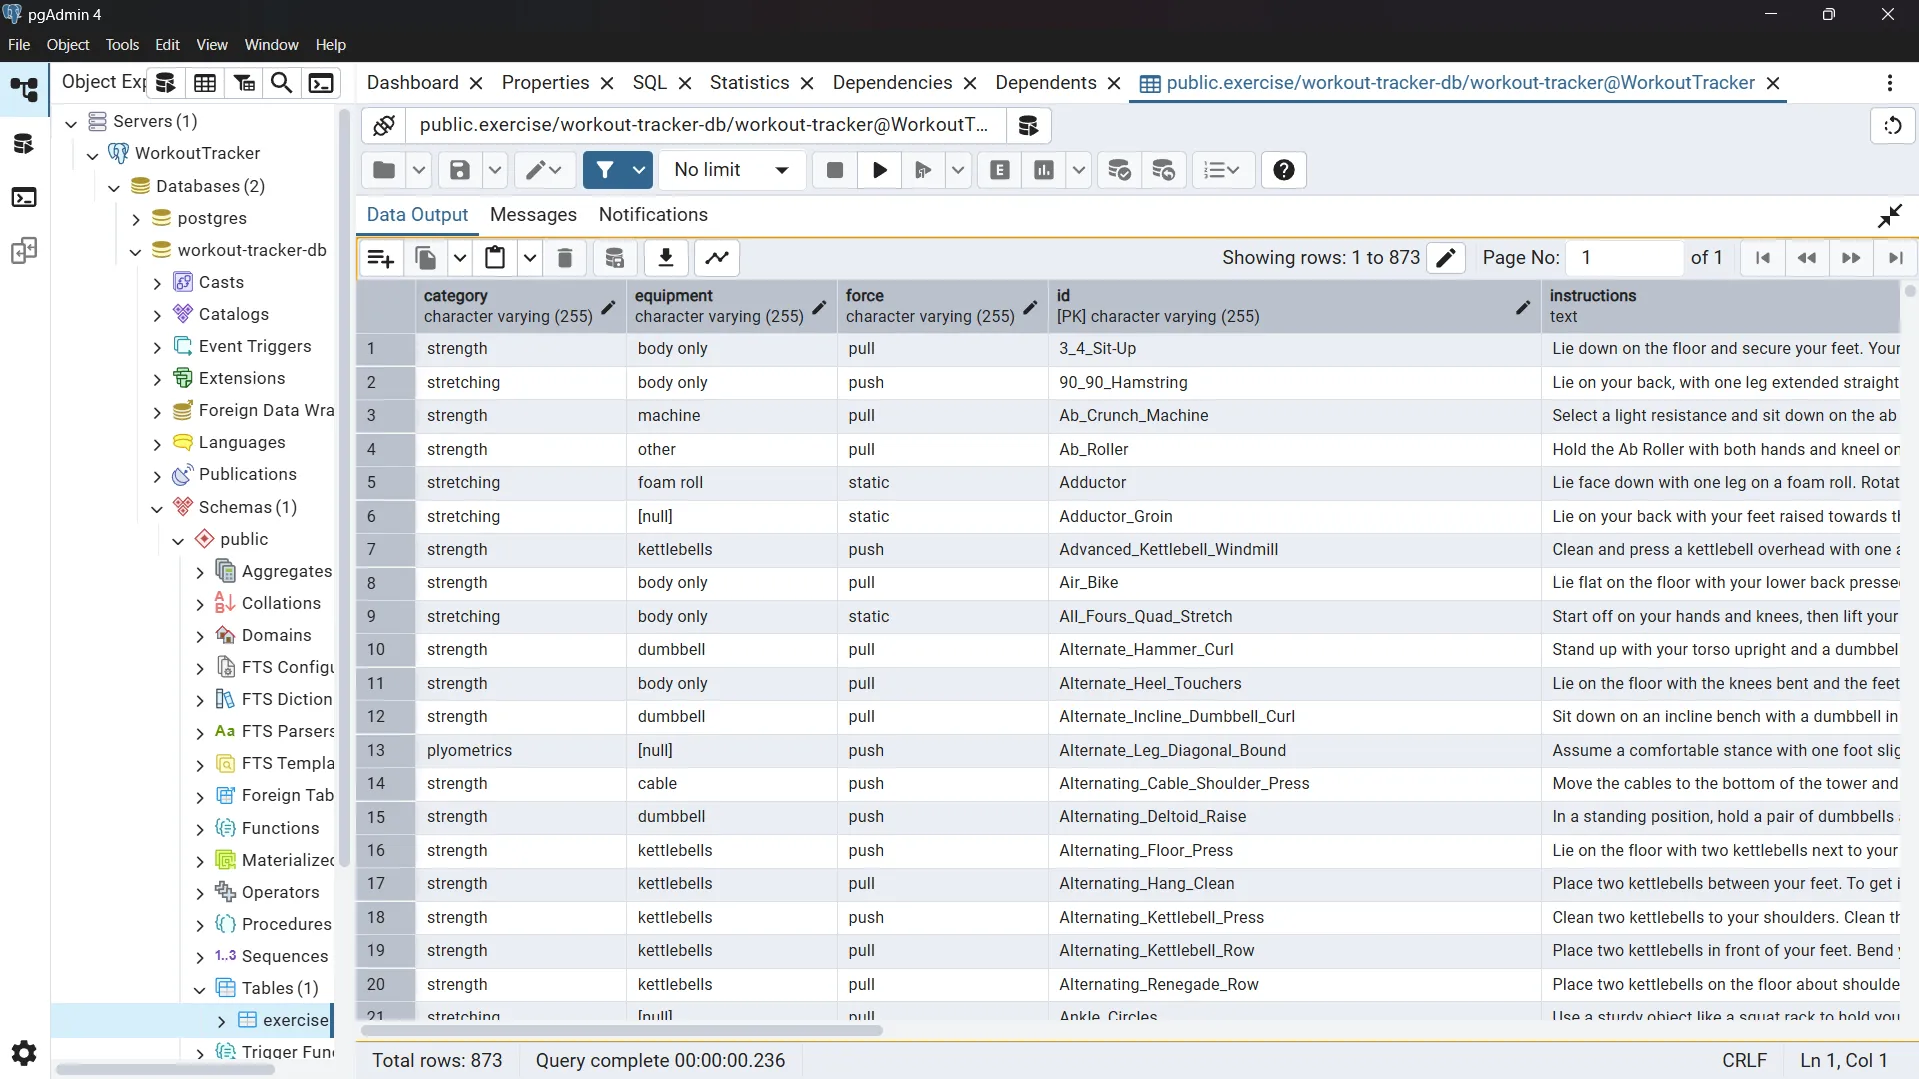1919x1079 pixels.
Task: Click the execute script icon
Action: [923, 170]
